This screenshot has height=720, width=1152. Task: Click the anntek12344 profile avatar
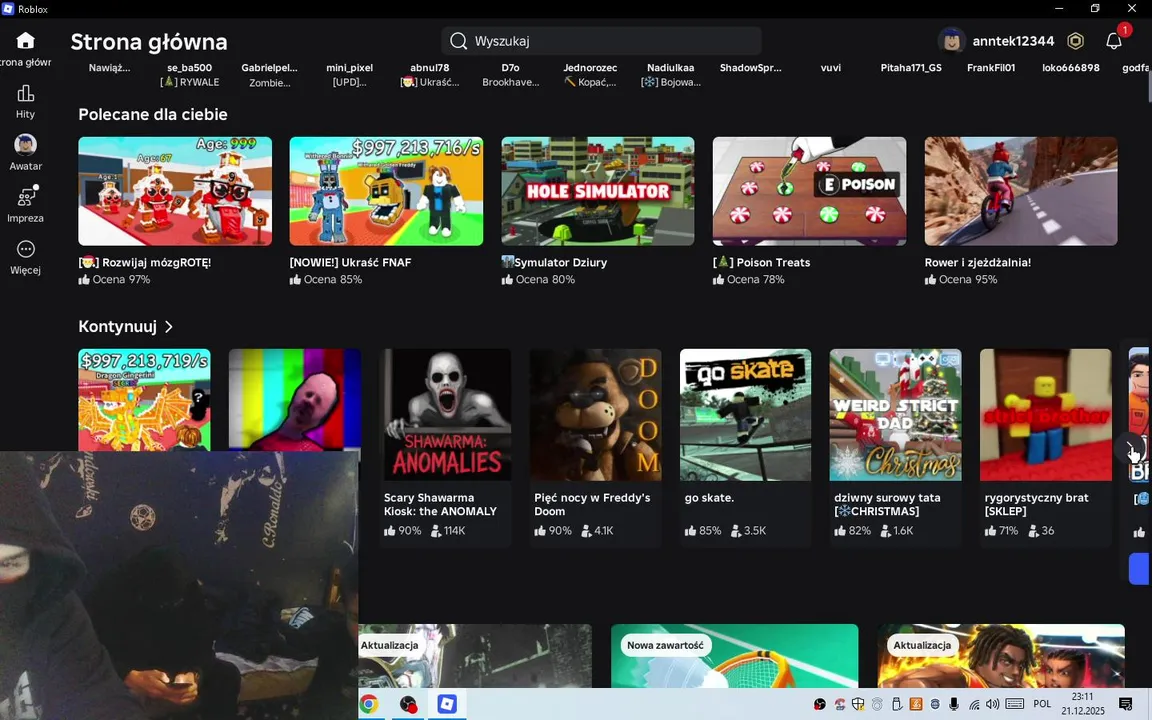pos(951,41)
